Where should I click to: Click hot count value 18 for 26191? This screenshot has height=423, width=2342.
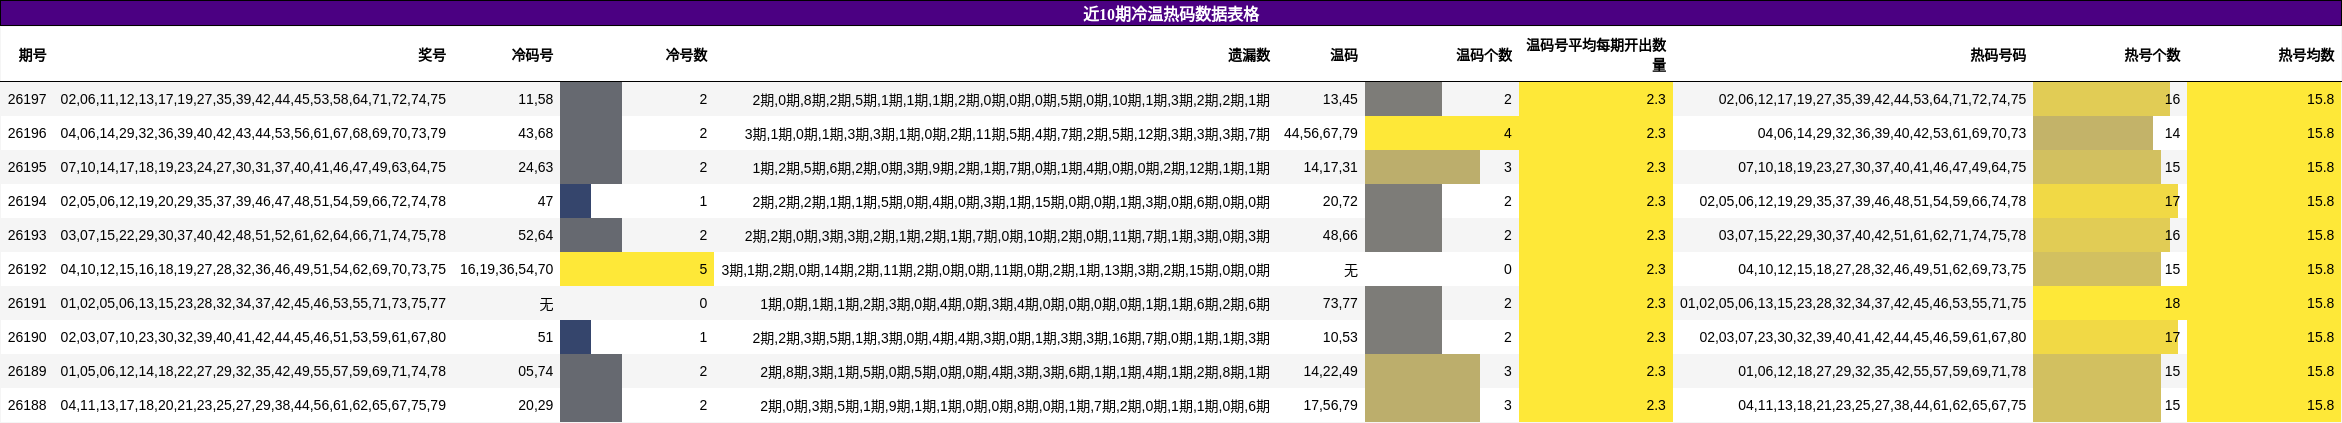click(2172, 303)
